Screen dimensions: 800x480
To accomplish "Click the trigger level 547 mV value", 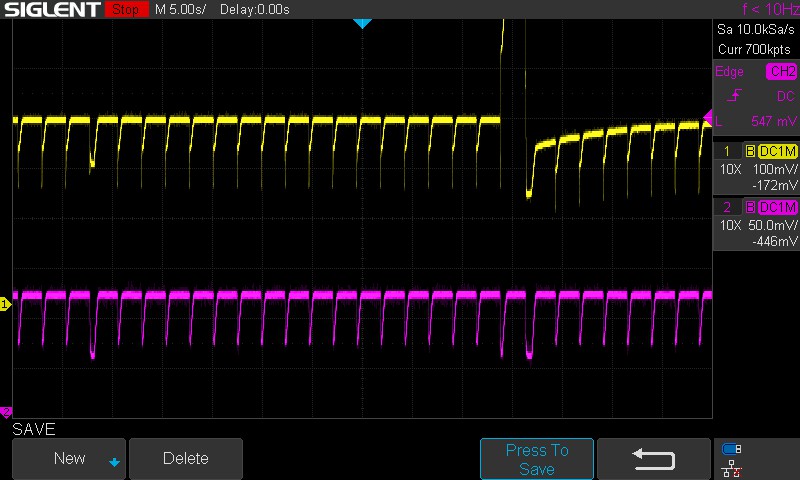I will coord(773,121).
